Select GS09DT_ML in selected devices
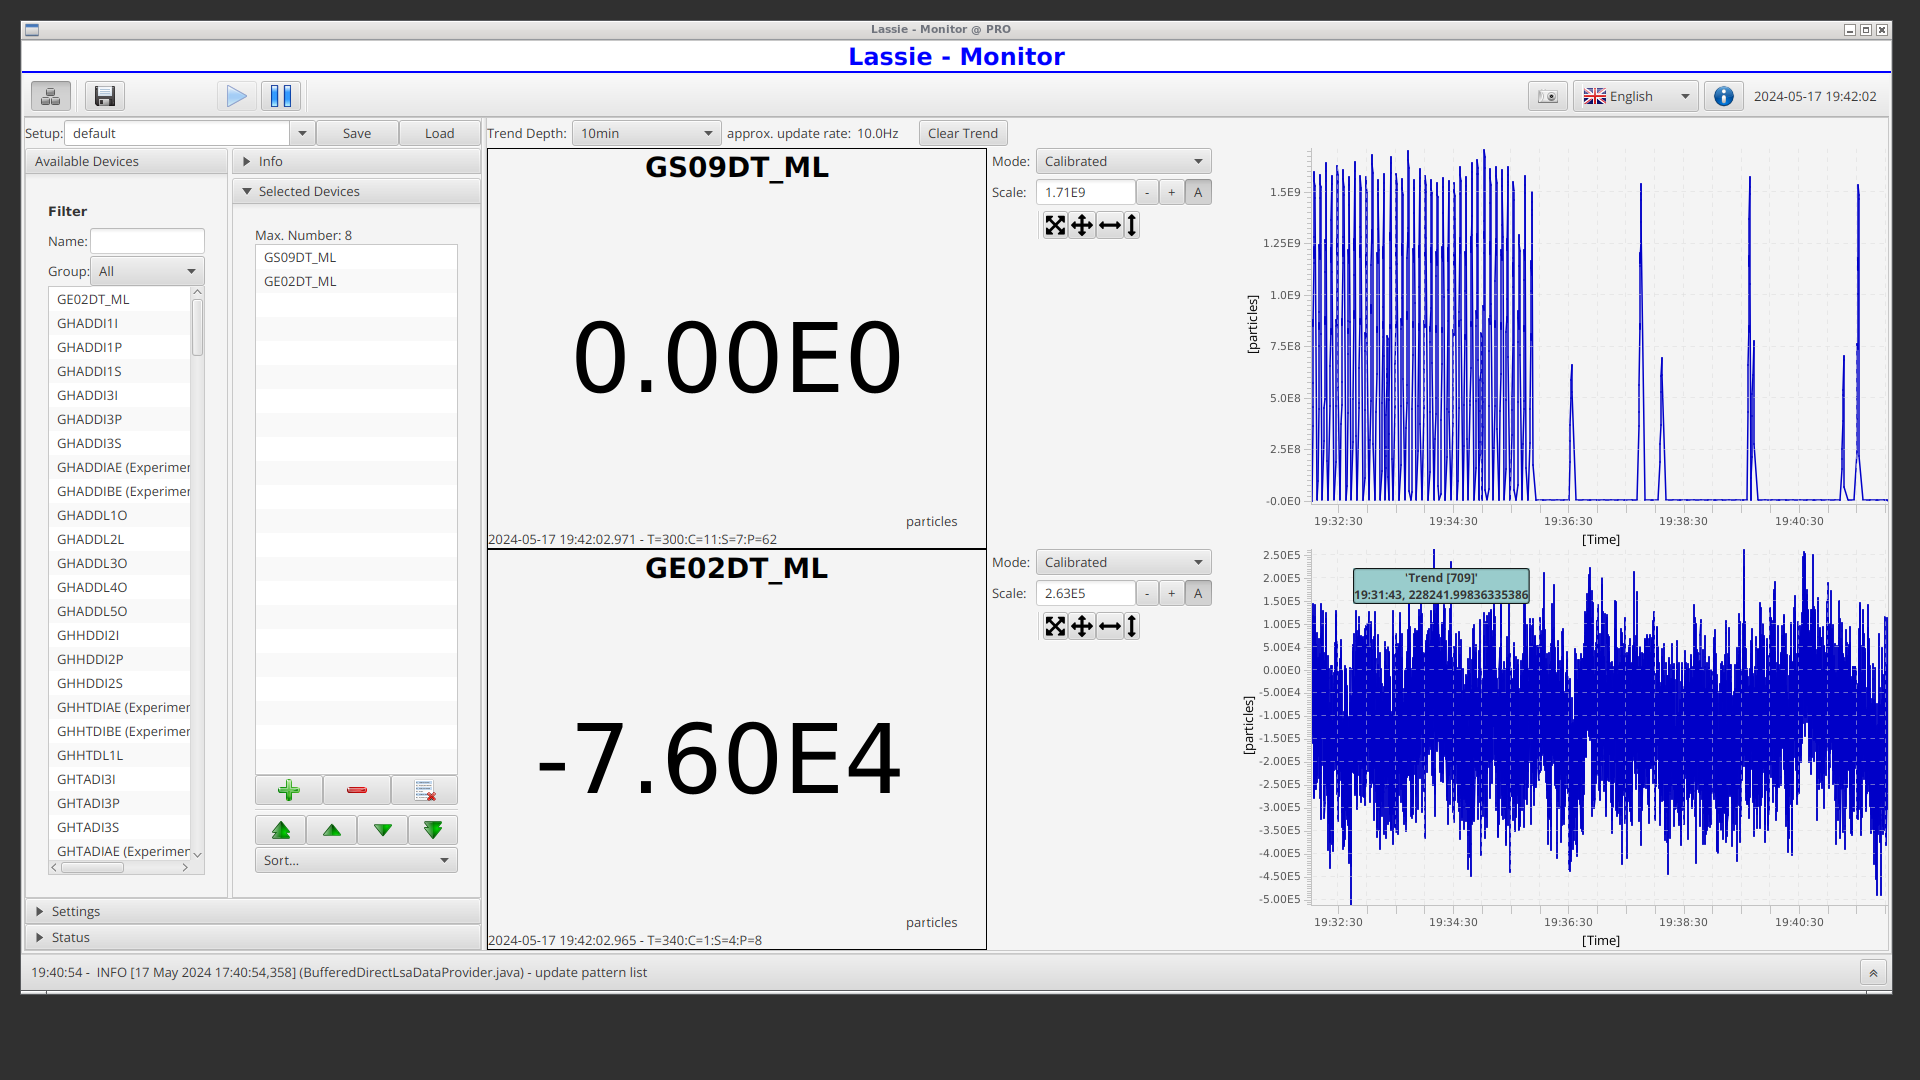This screenshot has height=1080, width=1920. (356, 257)
